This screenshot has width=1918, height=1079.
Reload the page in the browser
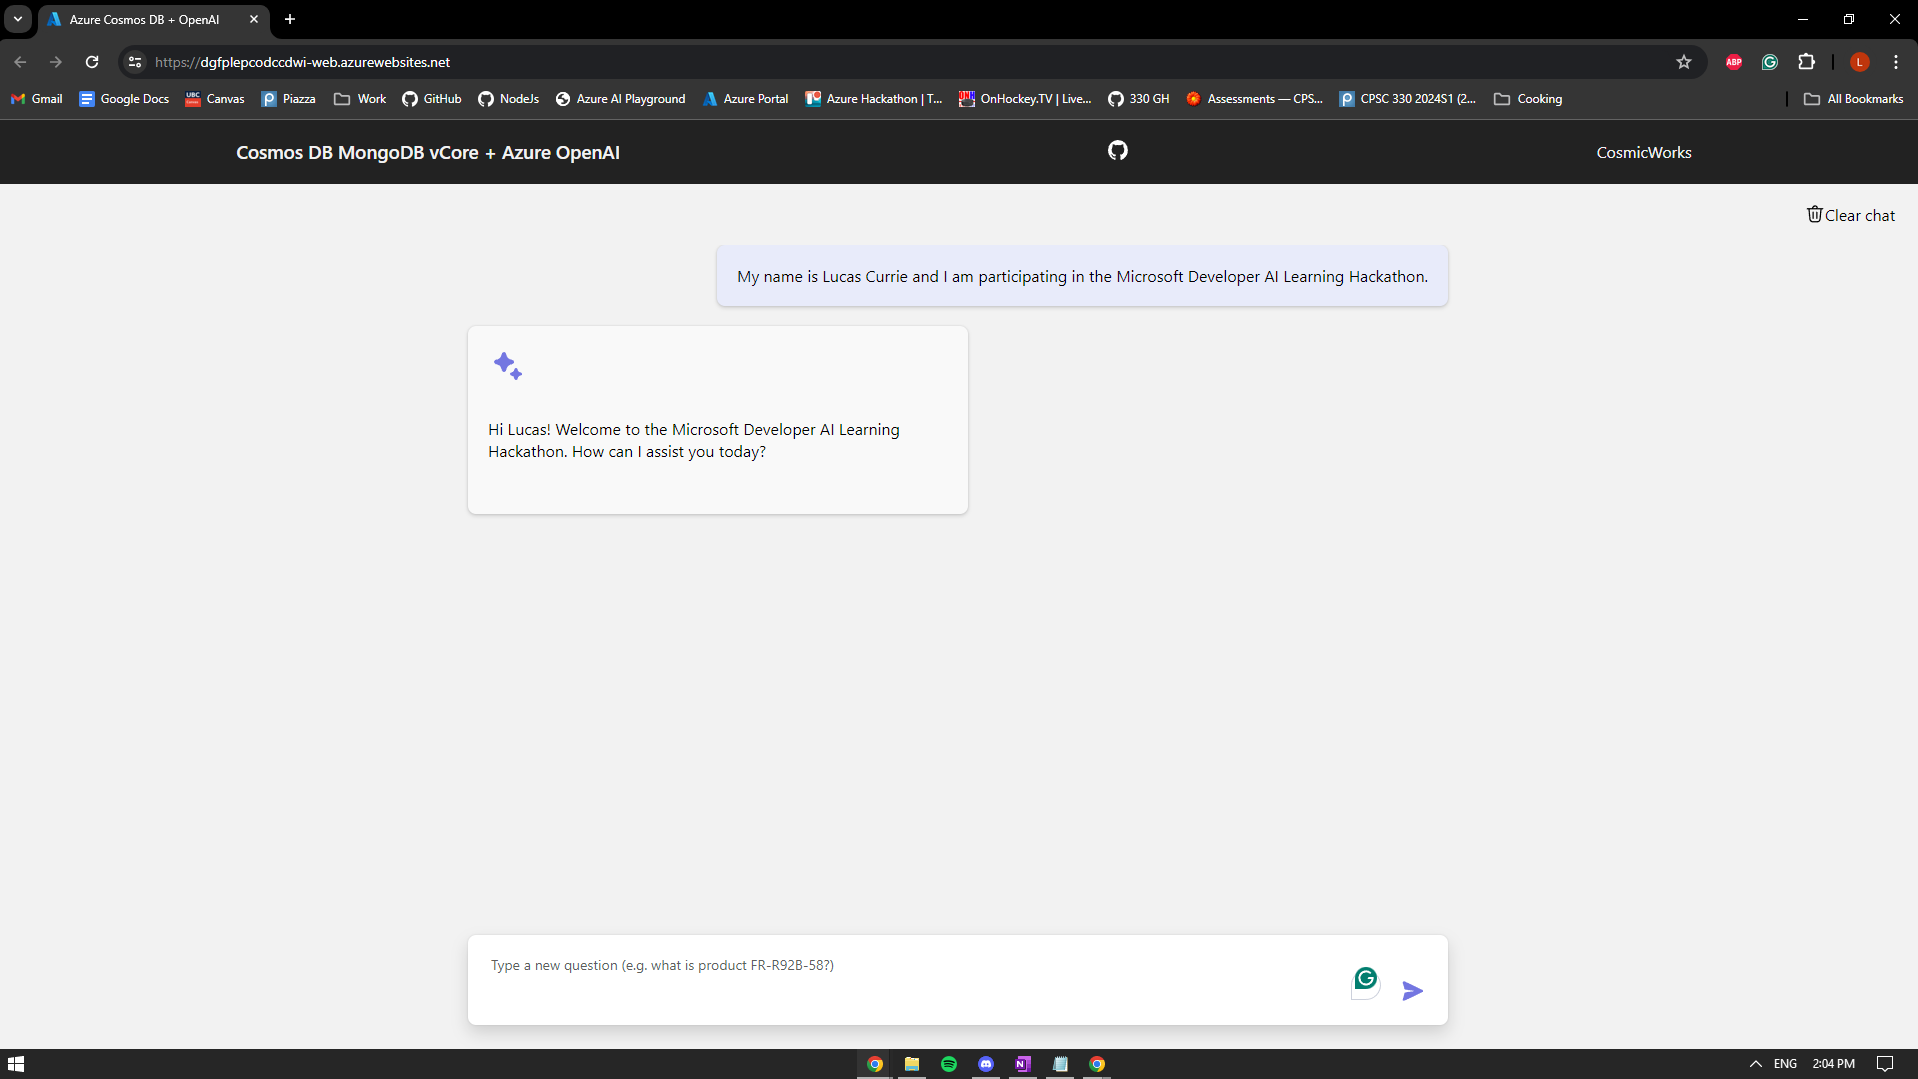click(x=92, y=62)
